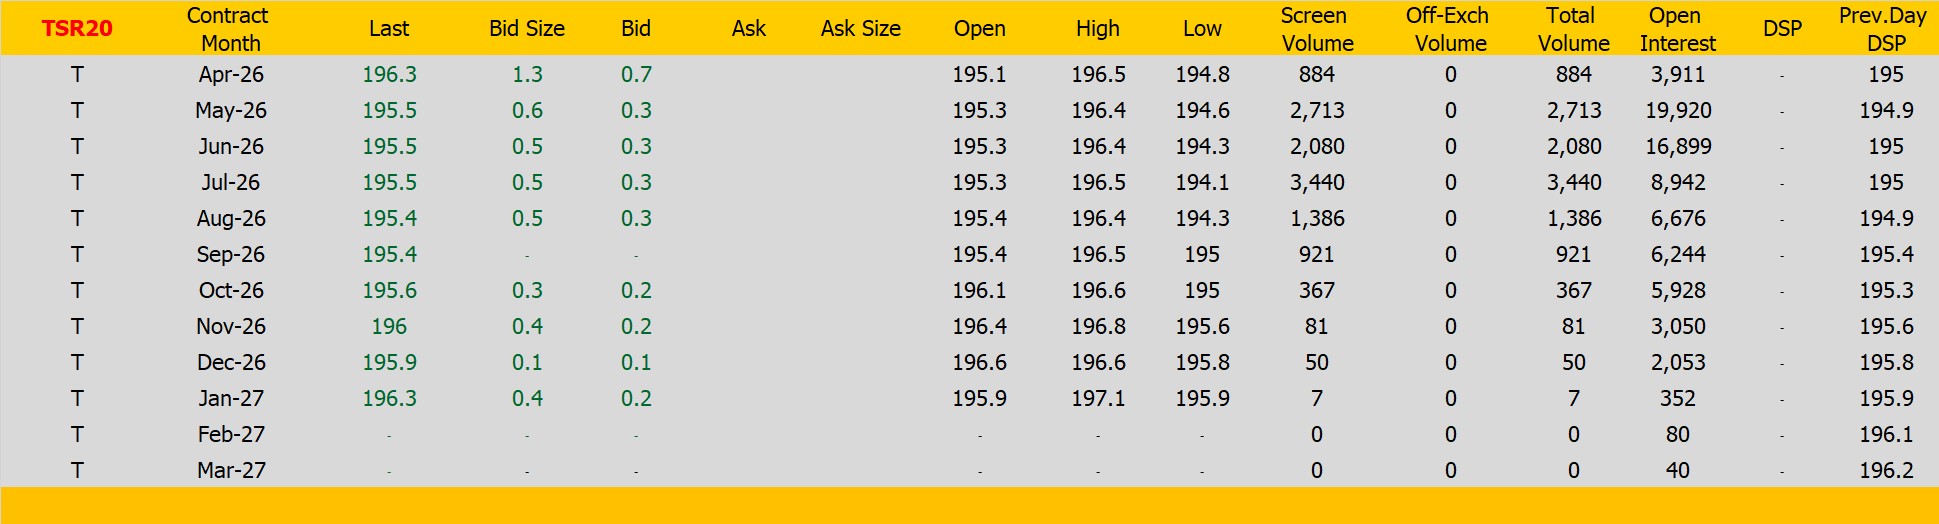Select the Jan-27 contract month cell

[x=231, y=399]
